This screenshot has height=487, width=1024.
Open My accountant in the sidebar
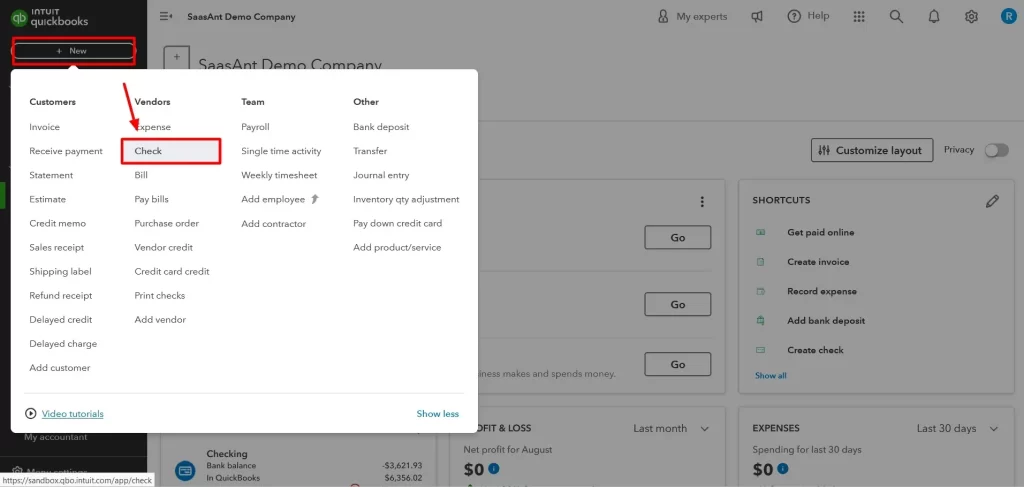point(56,437)
